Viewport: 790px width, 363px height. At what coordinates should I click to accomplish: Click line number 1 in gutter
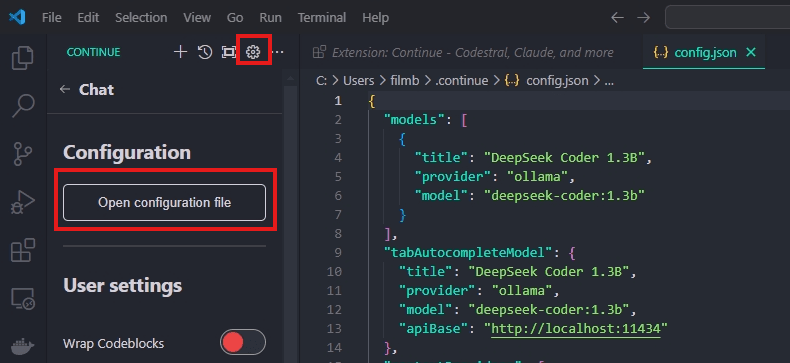[x=338, y=101]
